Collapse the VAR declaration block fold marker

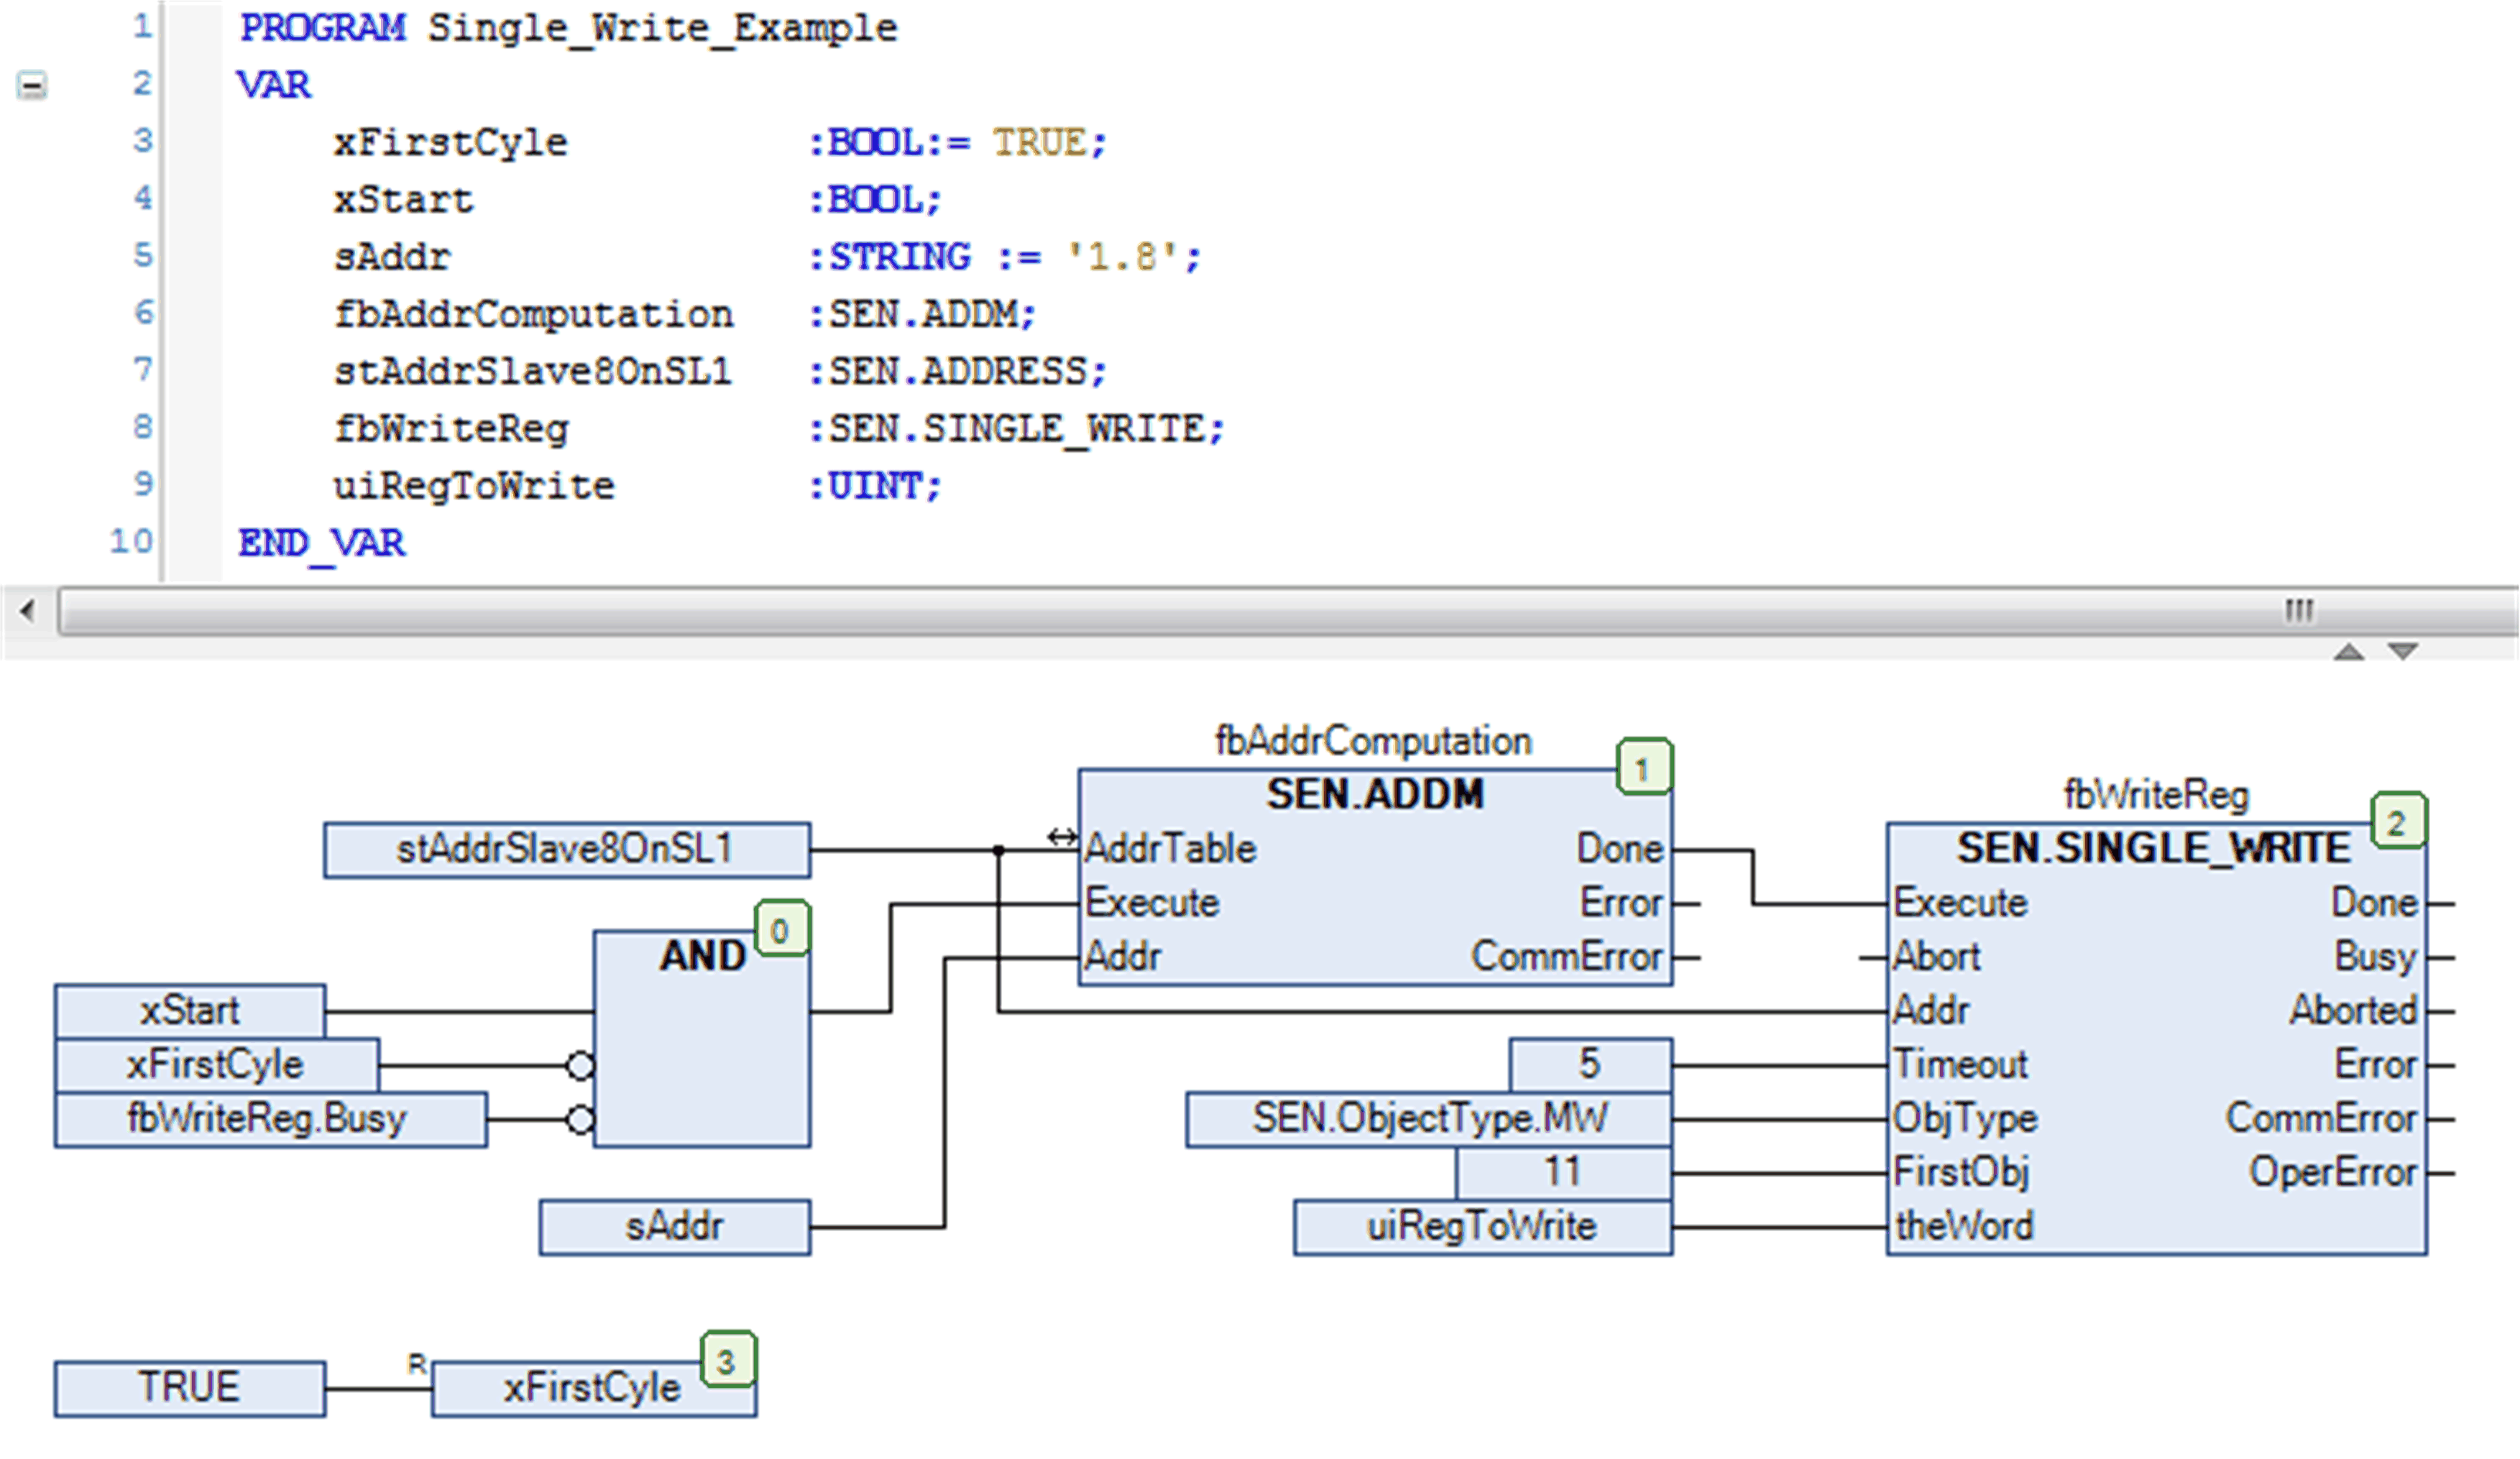pos(33,86)
